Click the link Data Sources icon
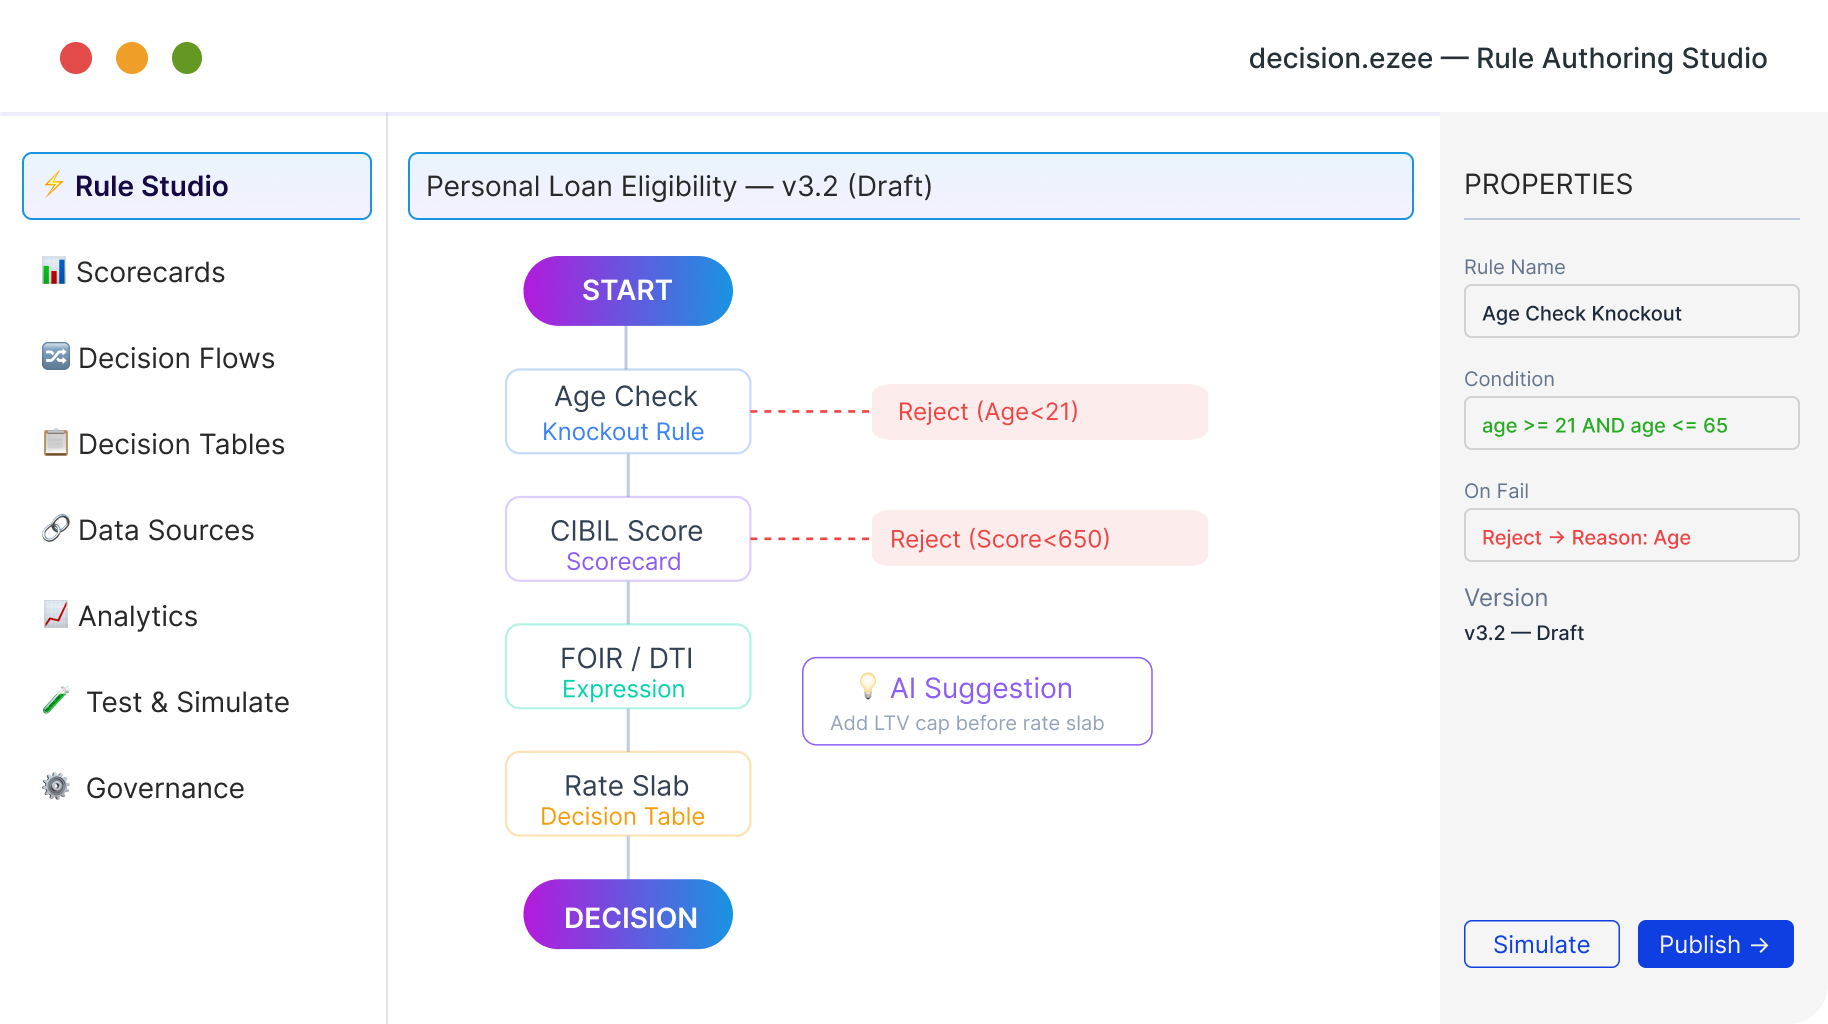 point(56,528)
